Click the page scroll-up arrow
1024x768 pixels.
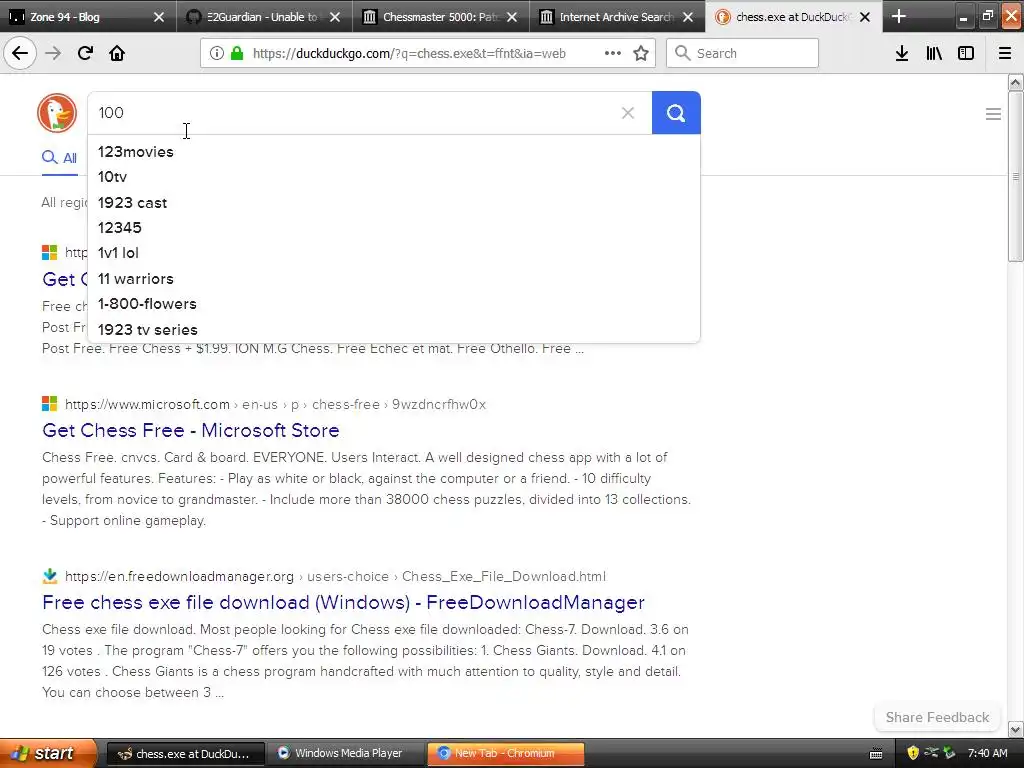tap(1015, 82)
